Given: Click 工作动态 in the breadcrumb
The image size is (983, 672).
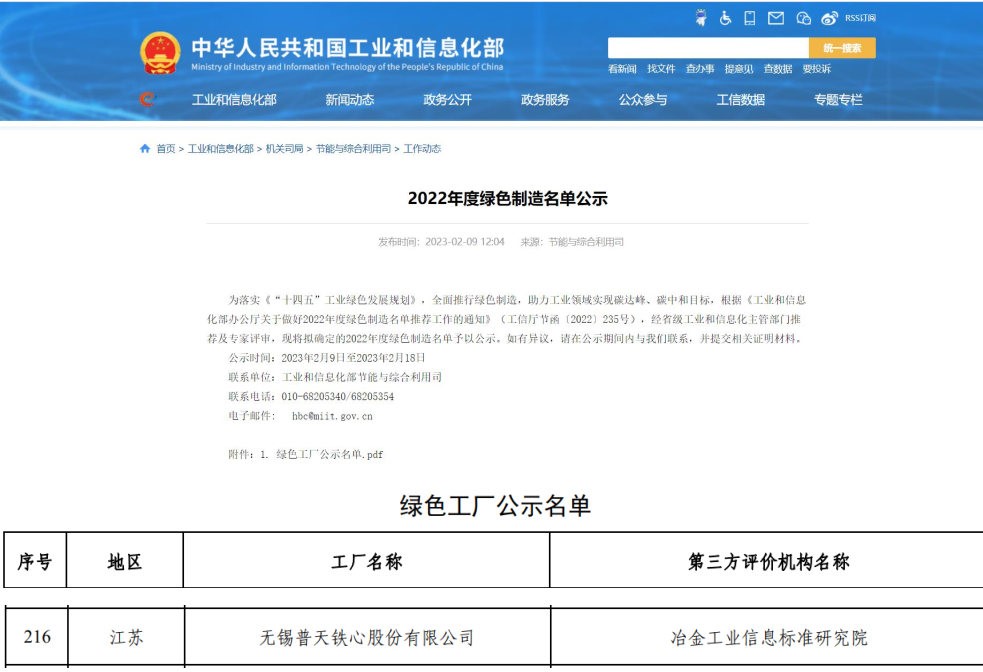Looking at the screenshot, I should tap(422, 149).
